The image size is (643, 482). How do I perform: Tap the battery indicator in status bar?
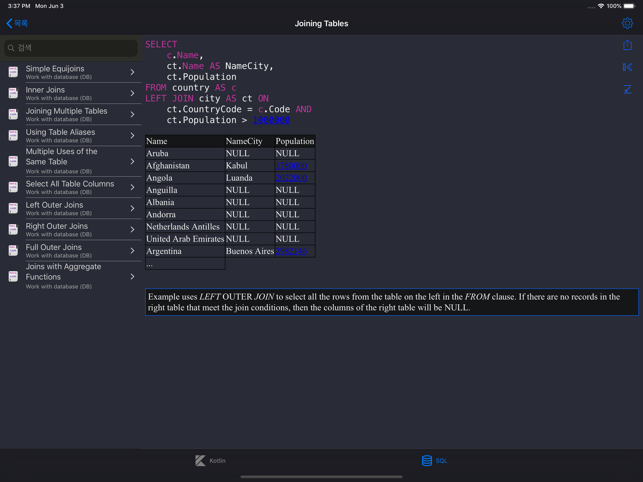click(629, 6)
